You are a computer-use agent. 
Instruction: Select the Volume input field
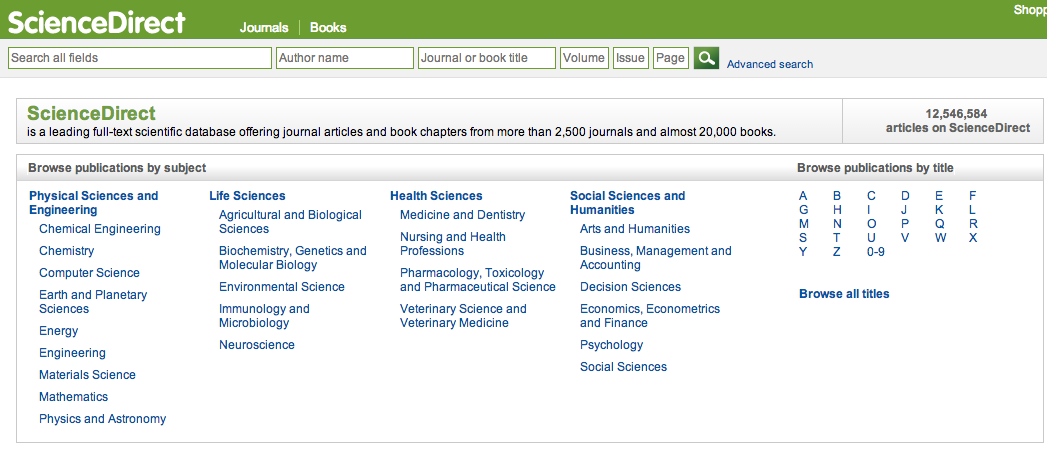584,58
